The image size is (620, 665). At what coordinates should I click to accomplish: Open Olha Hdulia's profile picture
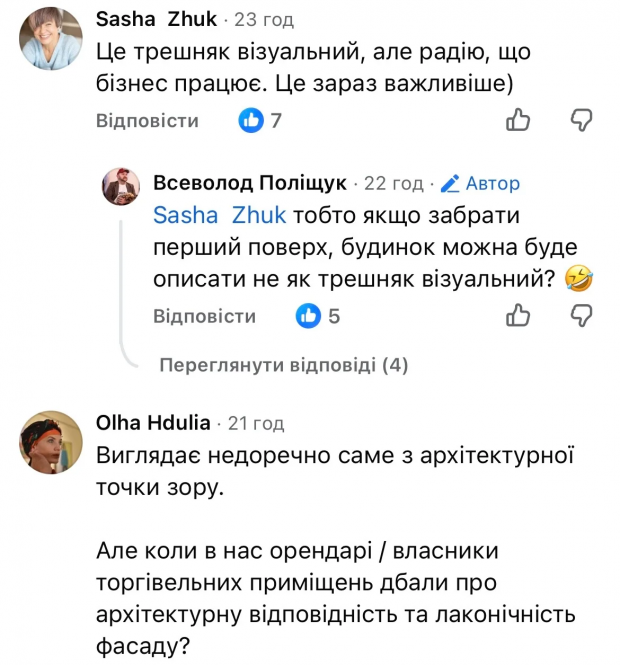click(x=51, y=440)
